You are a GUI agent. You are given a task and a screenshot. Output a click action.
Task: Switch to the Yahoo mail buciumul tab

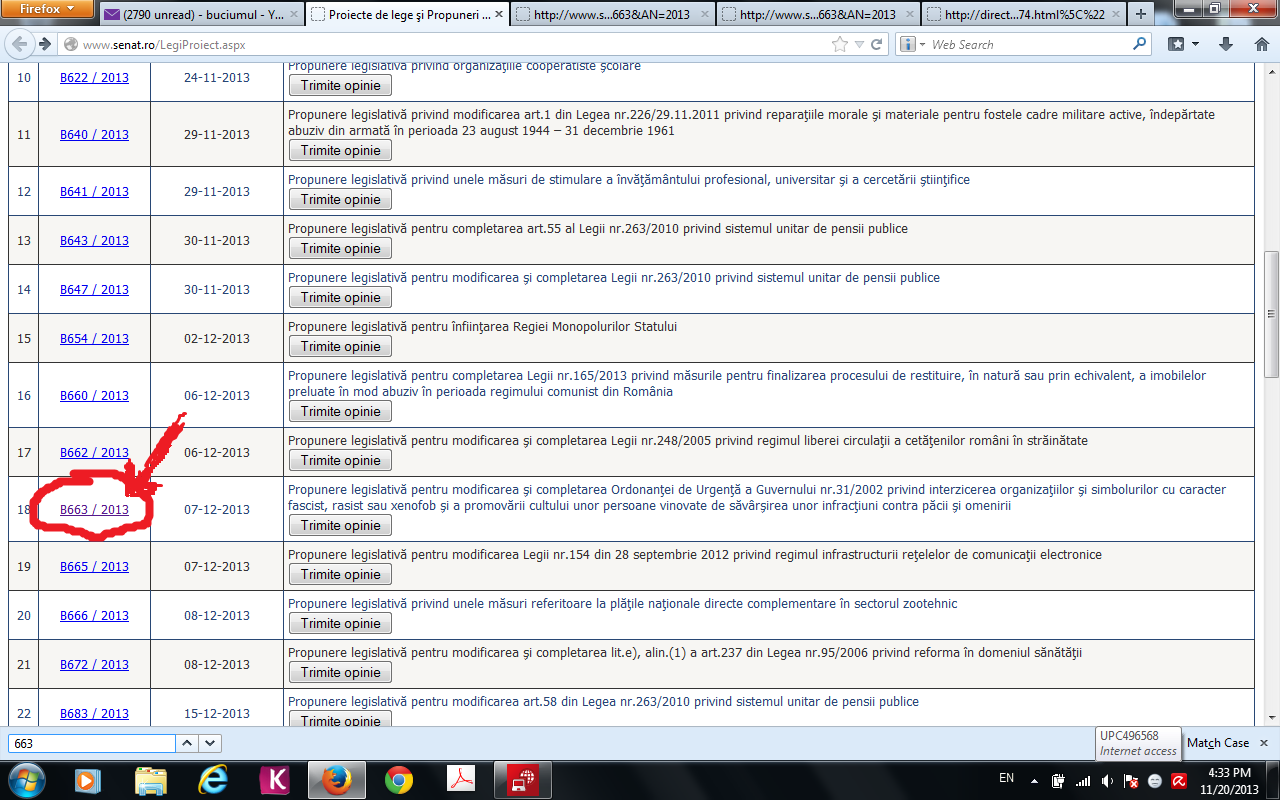pos(200,14)
